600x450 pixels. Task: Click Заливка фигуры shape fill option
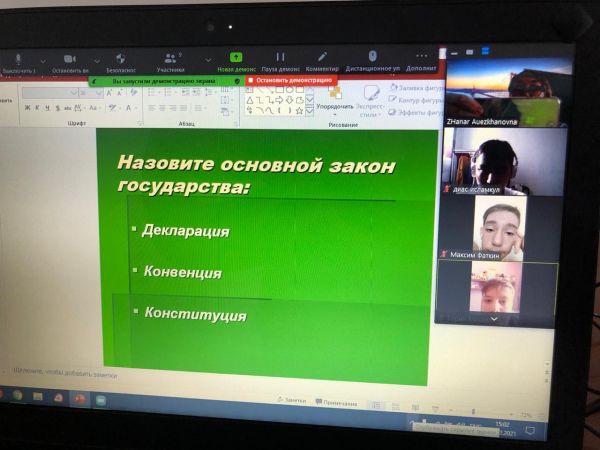[414, 88]
